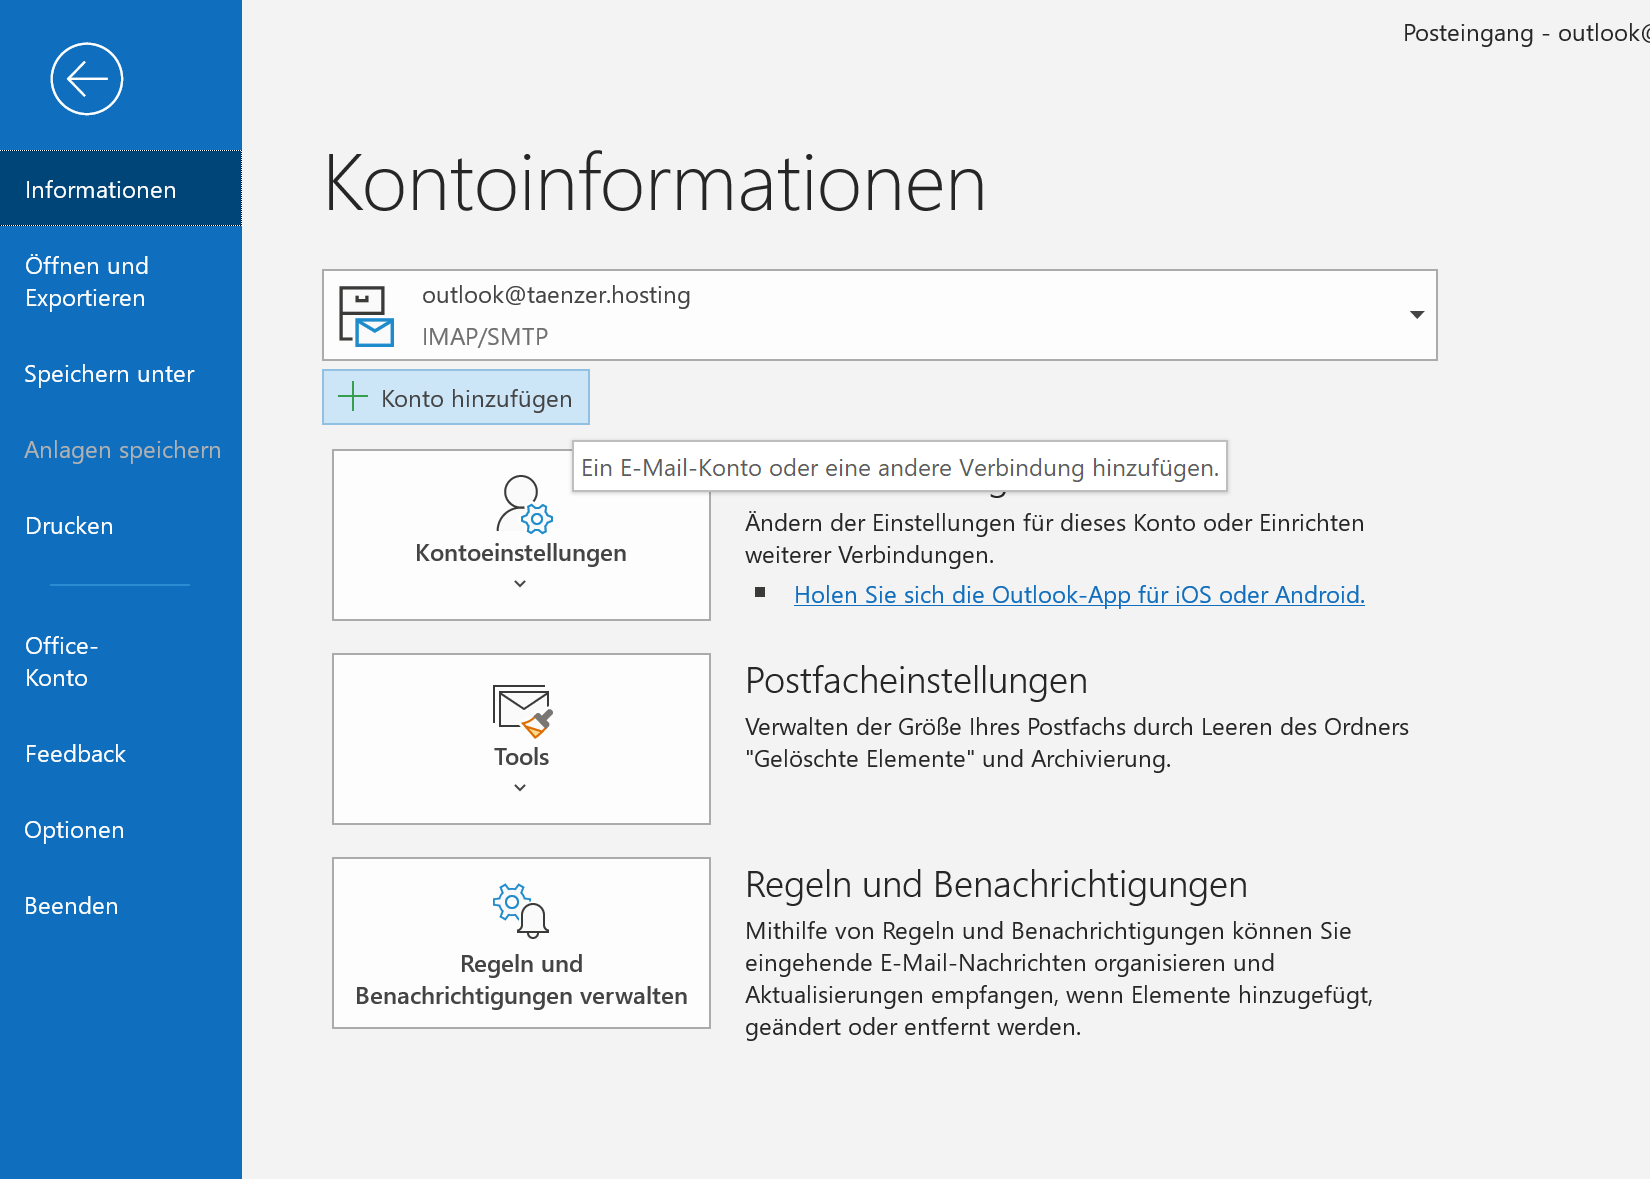This screenshot has width=1650, height=1179.
Task: Click the green plus icon for adding account
Action: click(353, 397)
